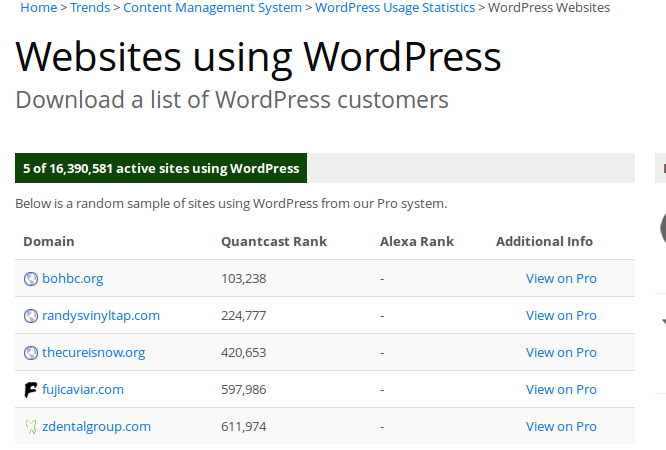Open the fujicaviar.com domain link
Viewport: 666px width, 450px height.
pyautogui.click(x=83, y=390)
